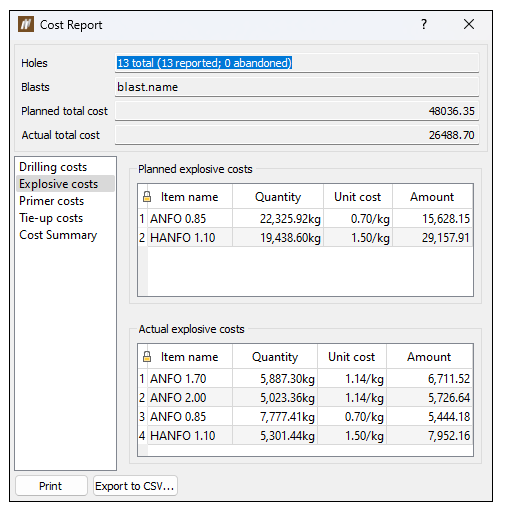Click Export to CSV button

click(135, 486)
